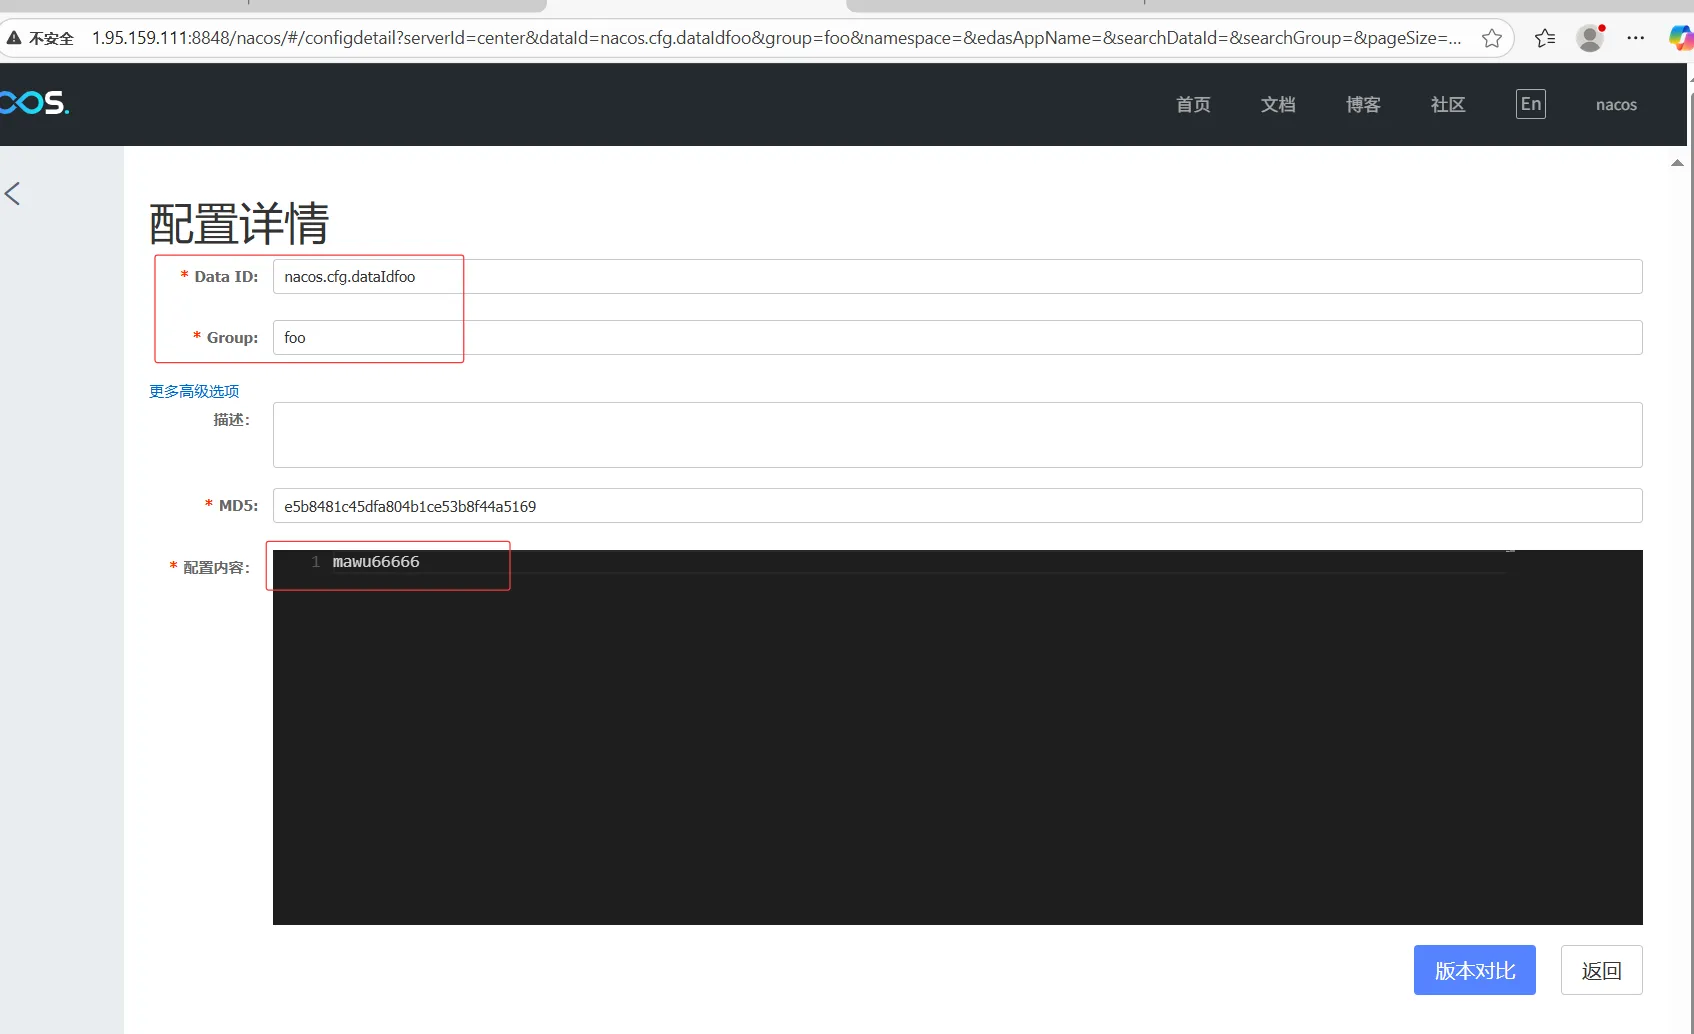Click the 描述 description text area
Image resolution: width=1694 pixels, height=1034 pixels.
[957, 435]
